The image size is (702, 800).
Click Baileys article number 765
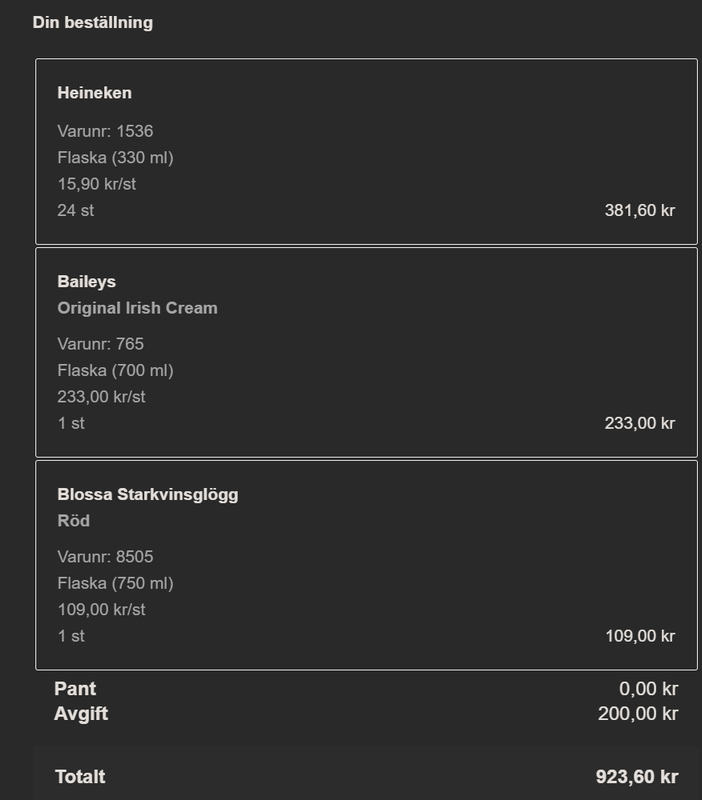(101, 344)
